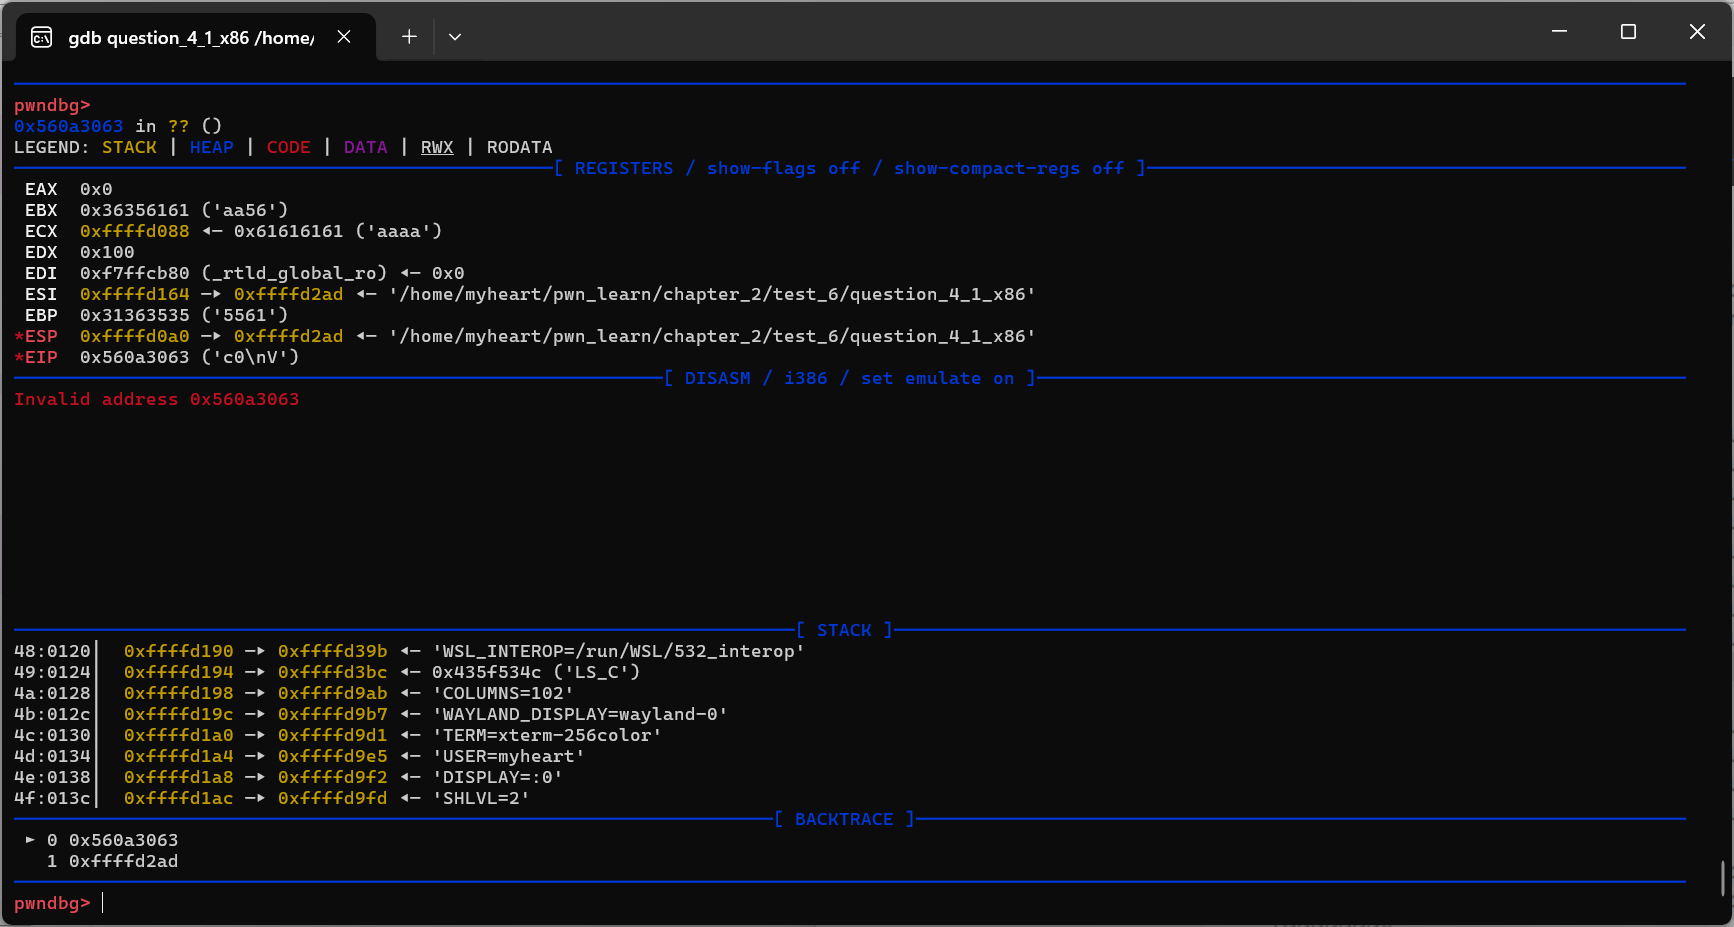Click the BACKTRACE section header

[844, 819]
